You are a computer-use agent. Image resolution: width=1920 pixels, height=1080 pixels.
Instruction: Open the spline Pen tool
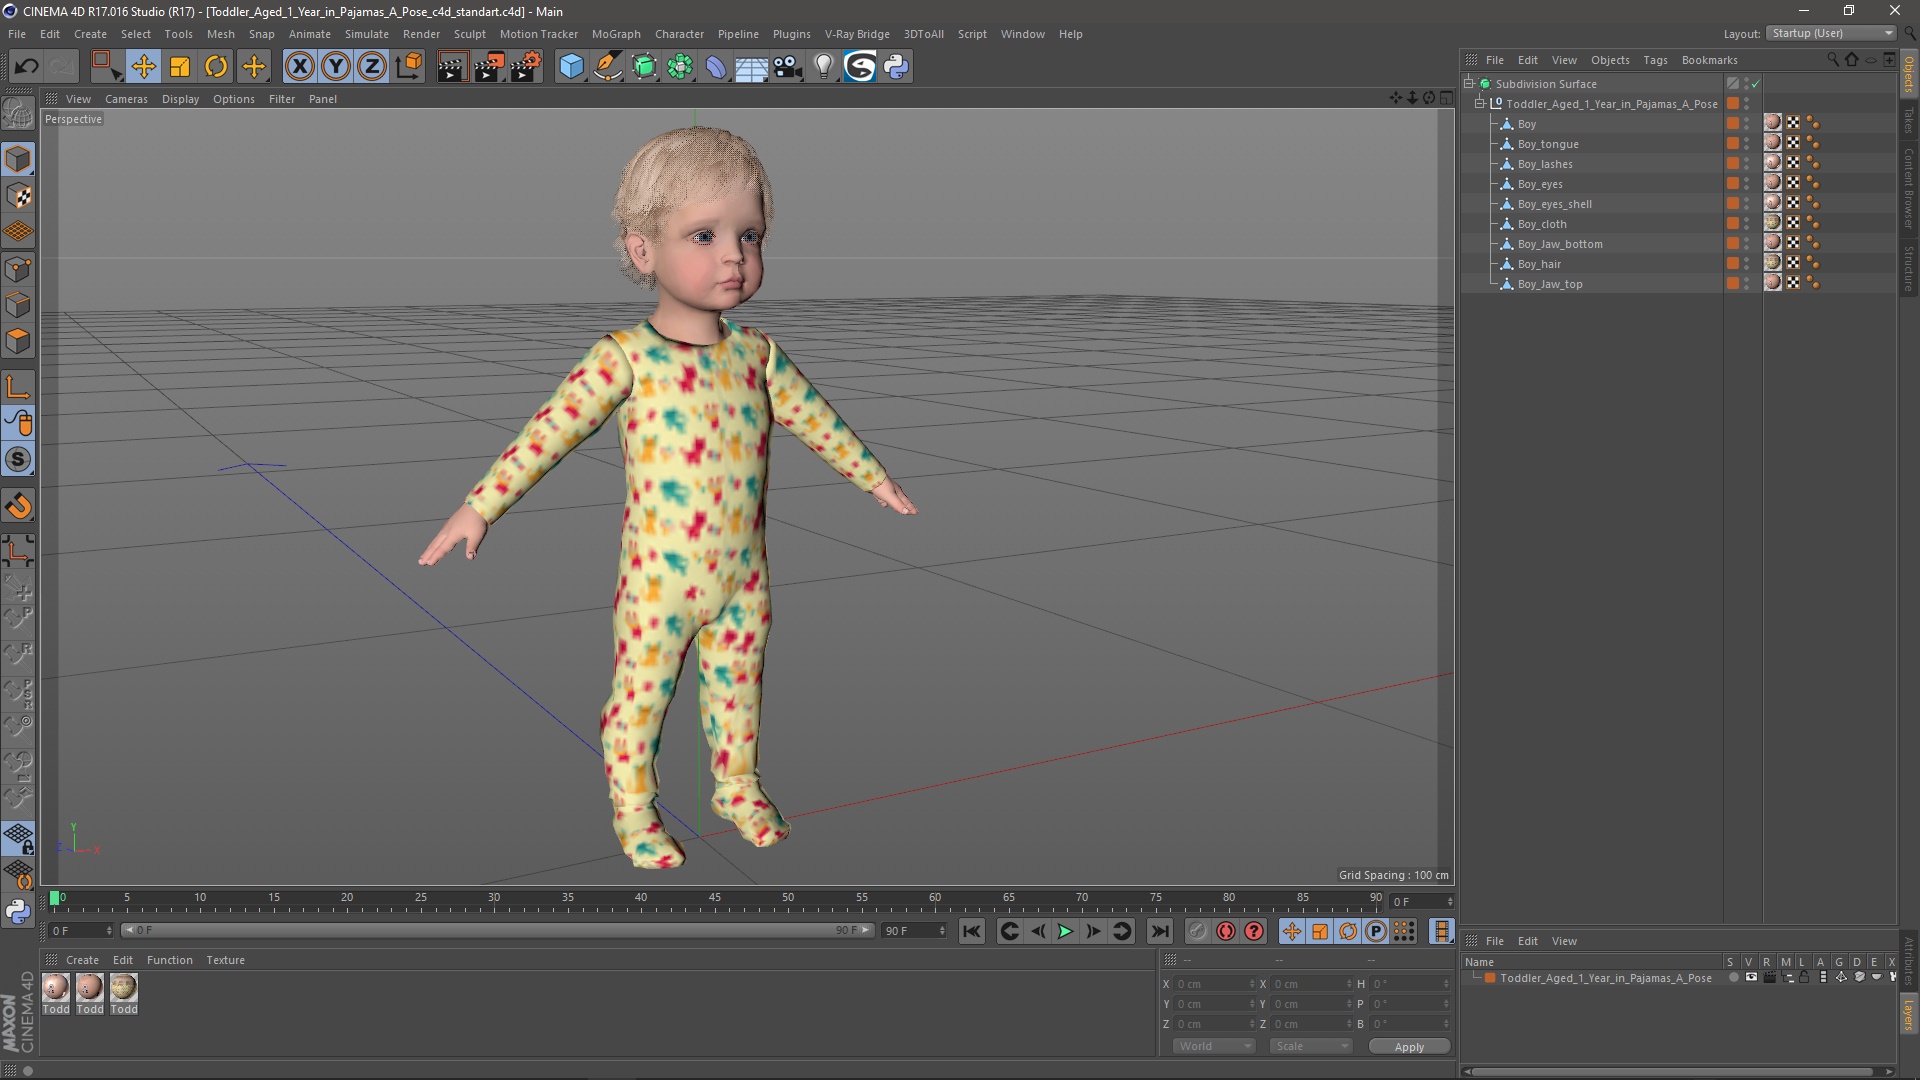point(608,67)
